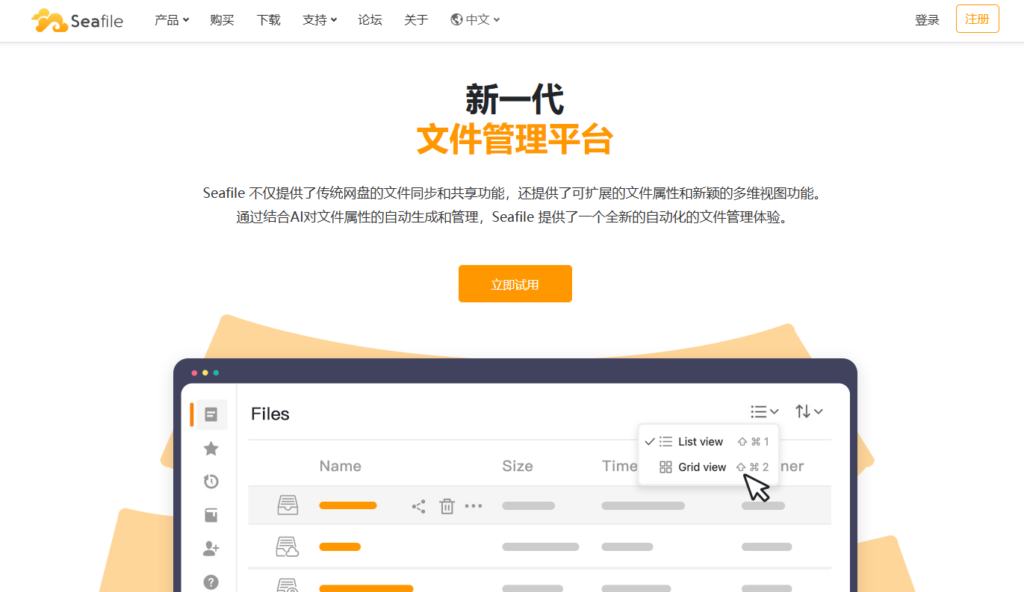Click the archive box sidebar icon
1024x592 pixels.
[x=211, y=515]
